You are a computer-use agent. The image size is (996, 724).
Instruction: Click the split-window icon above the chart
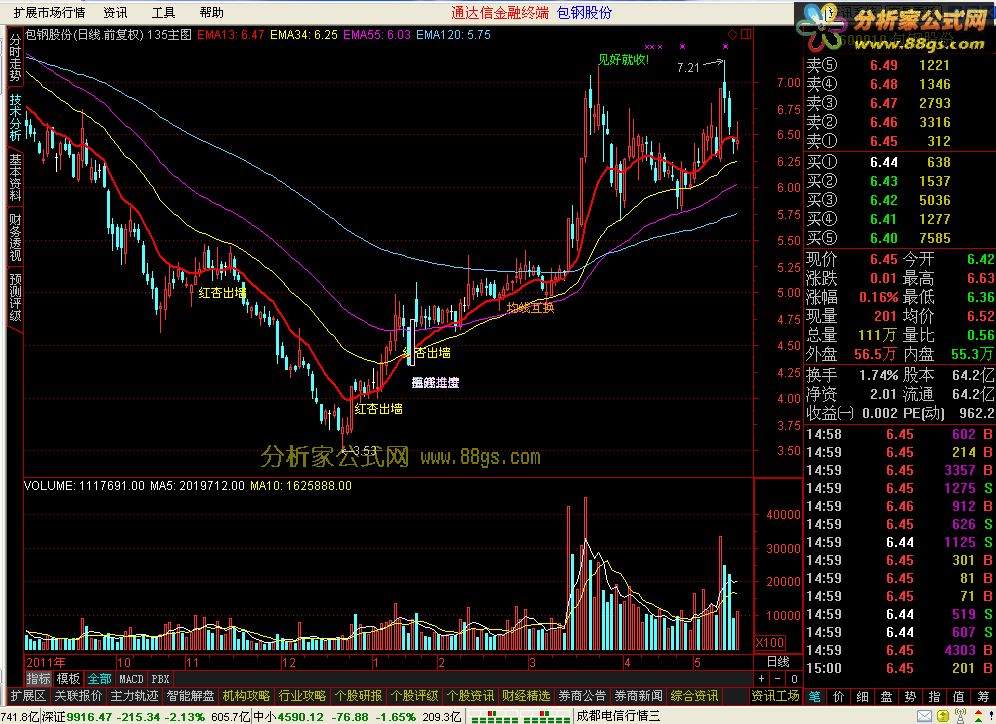(746, 34)
